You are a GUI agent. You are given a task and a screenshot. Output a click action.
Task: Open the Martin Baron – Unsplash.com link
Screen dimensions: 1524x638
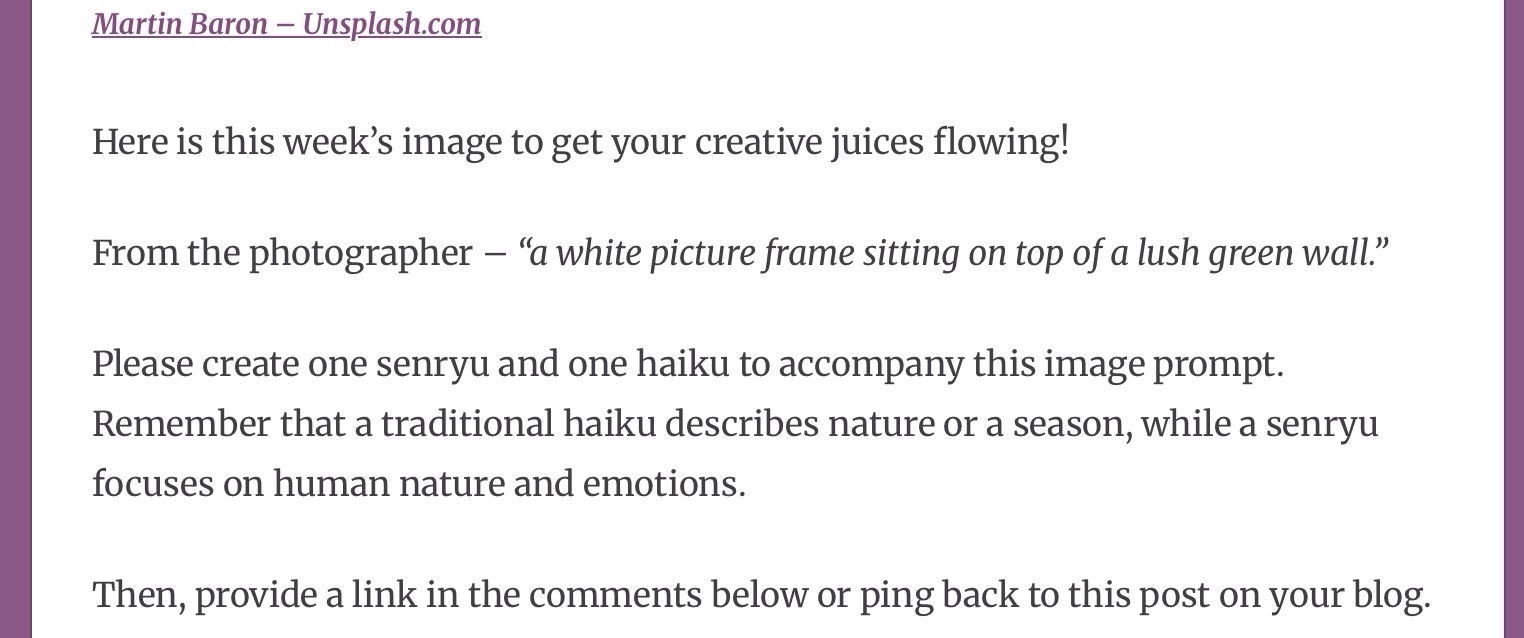coord(286,24)
